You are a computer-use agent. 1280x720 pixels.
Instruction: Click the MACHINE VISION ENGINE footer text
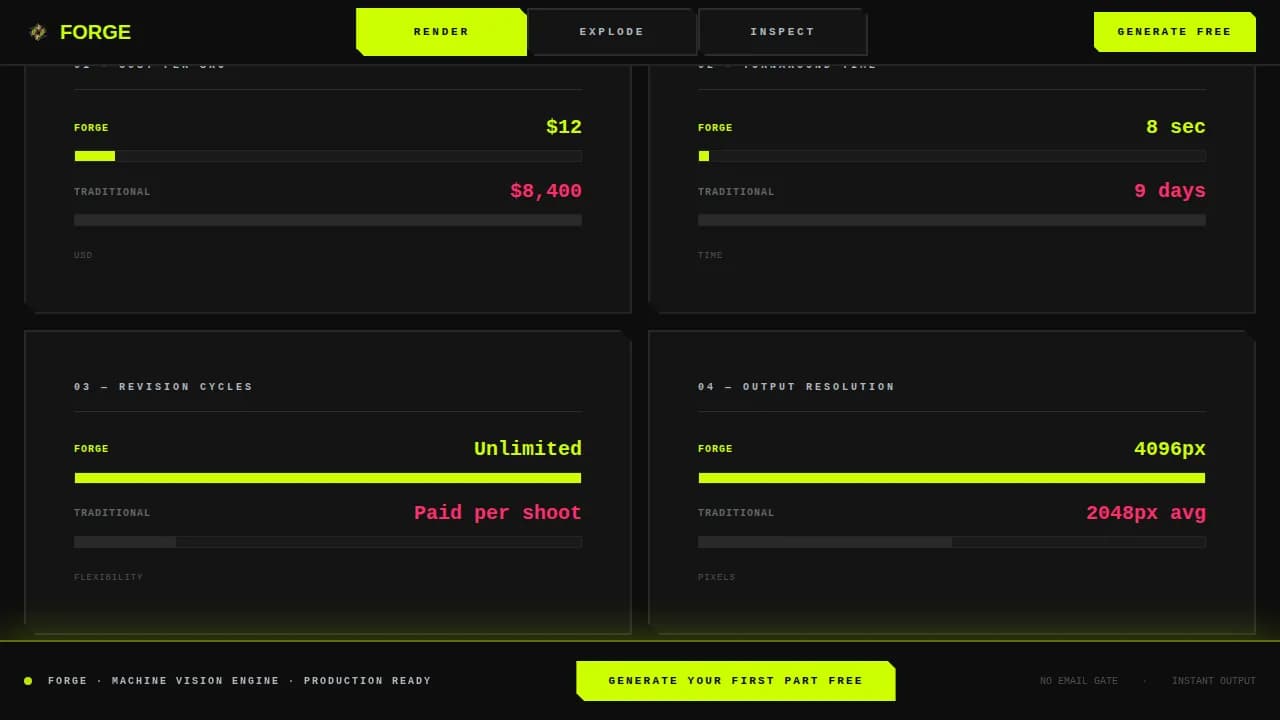pos(195,680)
